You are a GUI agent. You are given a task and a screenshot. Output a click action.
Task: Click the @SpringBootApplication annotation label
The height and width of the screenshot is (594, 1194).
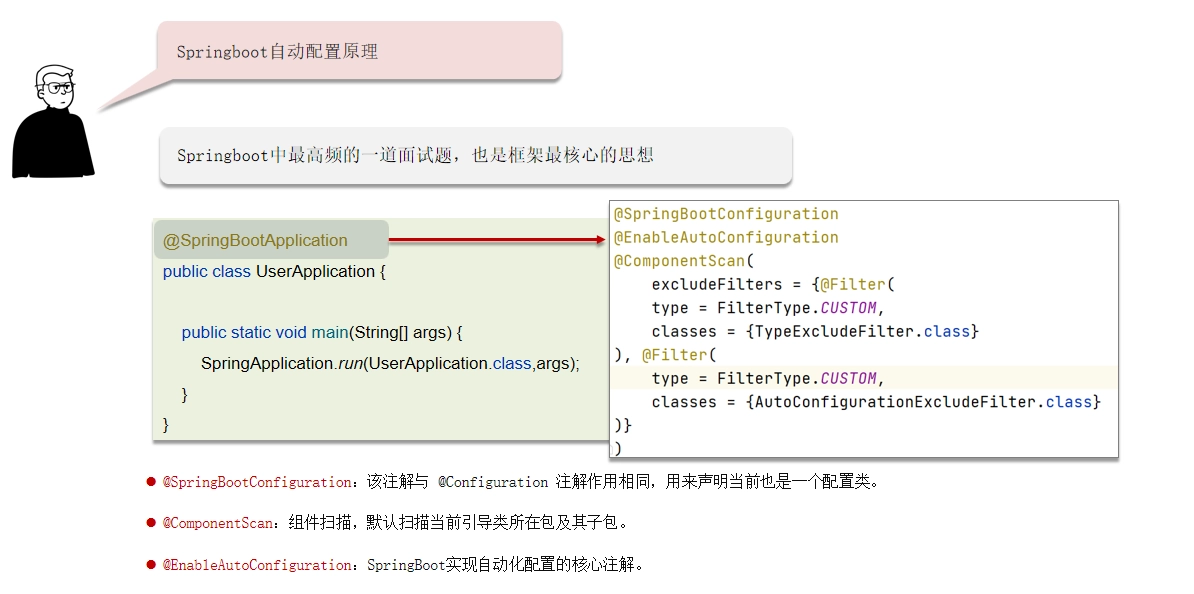click(255, 241)
